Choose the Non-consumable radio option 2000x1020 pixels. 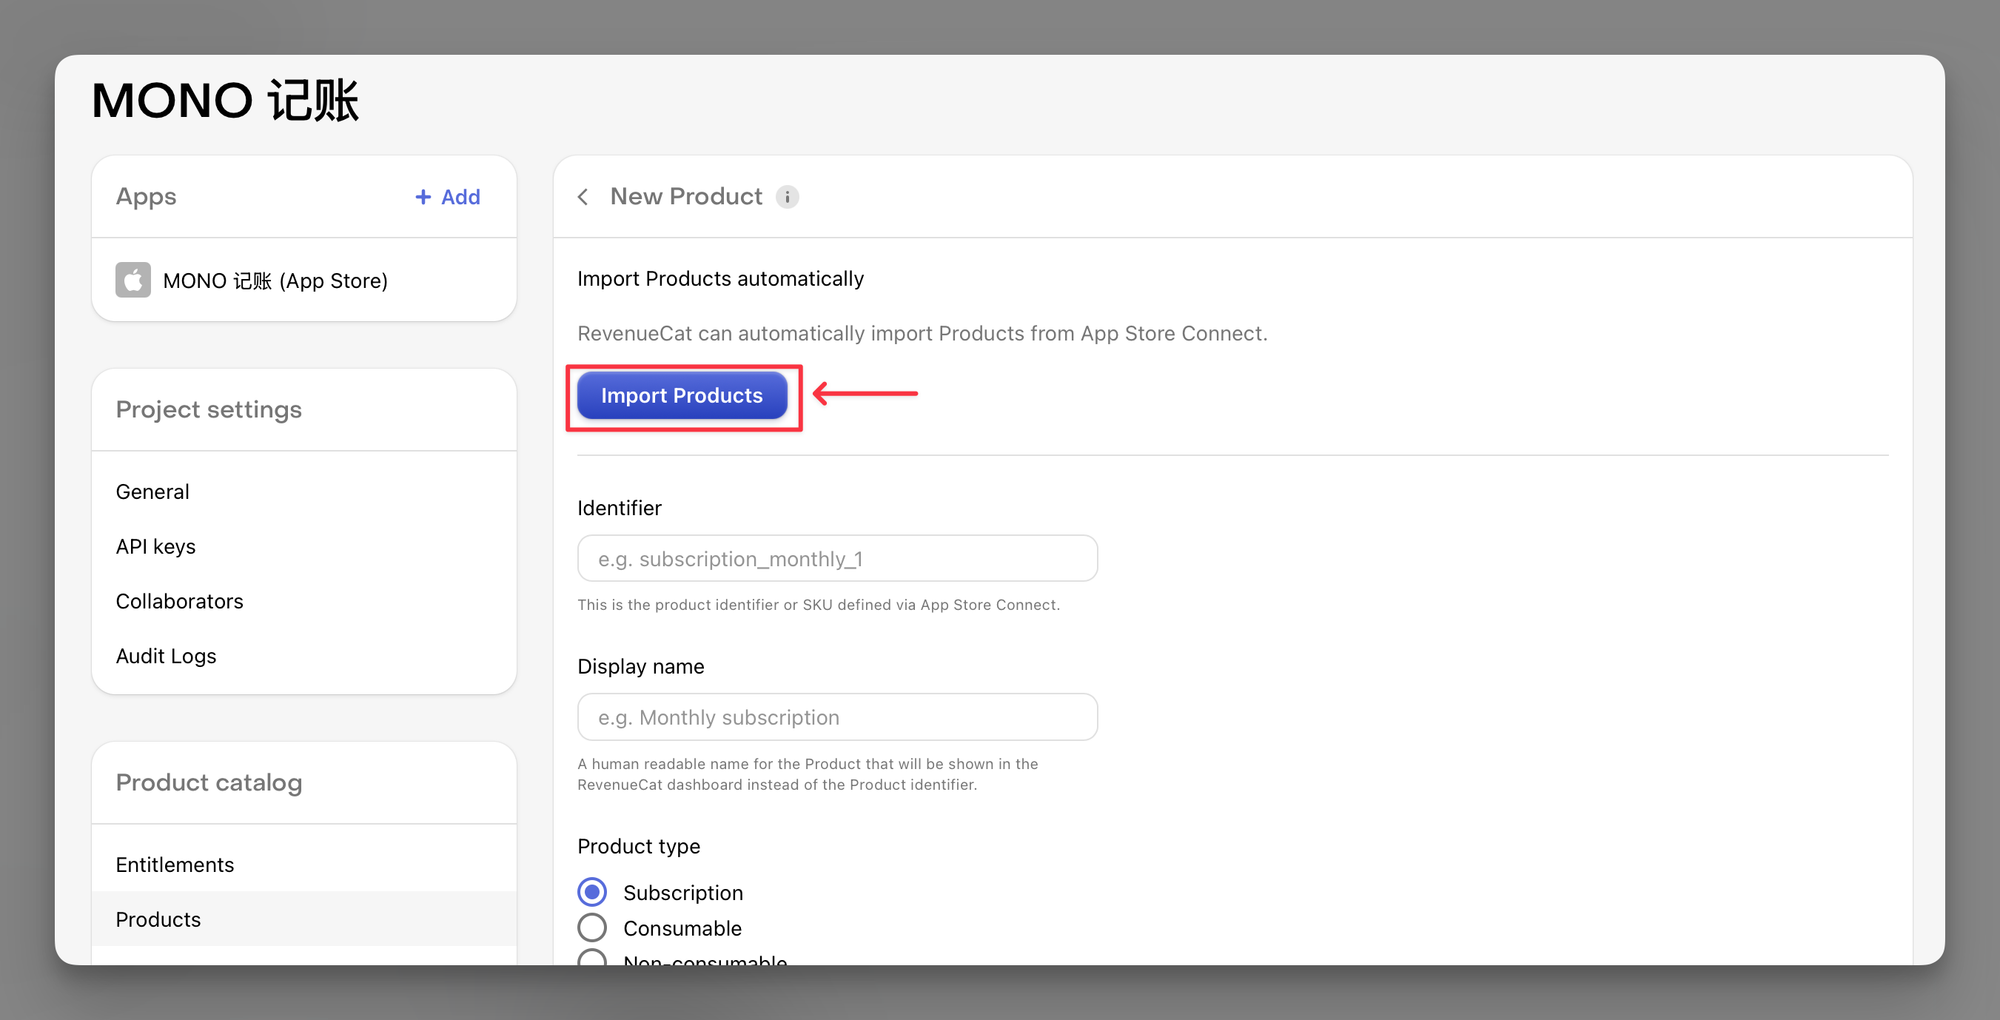(x=592, y=958)
